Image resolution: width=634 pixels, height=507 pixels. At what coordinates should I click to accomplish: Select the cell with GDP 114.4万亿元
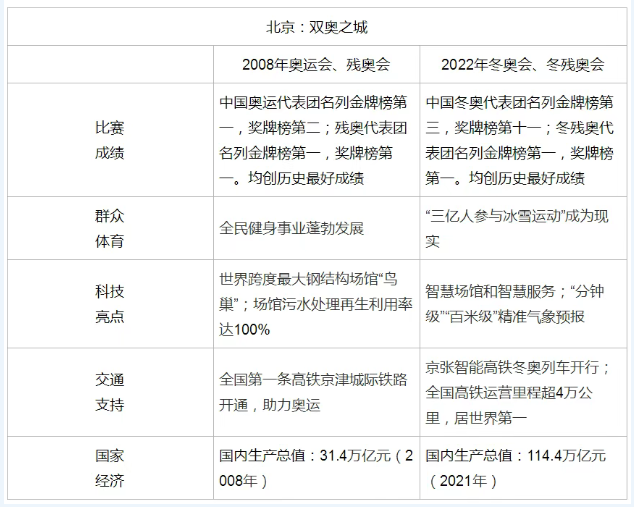click(x=523, y=468)
